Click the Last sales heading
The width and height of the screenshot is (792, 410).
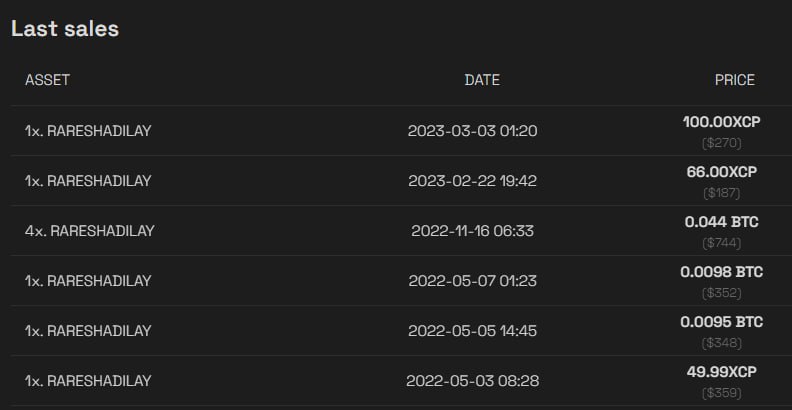tap(65, 29)
